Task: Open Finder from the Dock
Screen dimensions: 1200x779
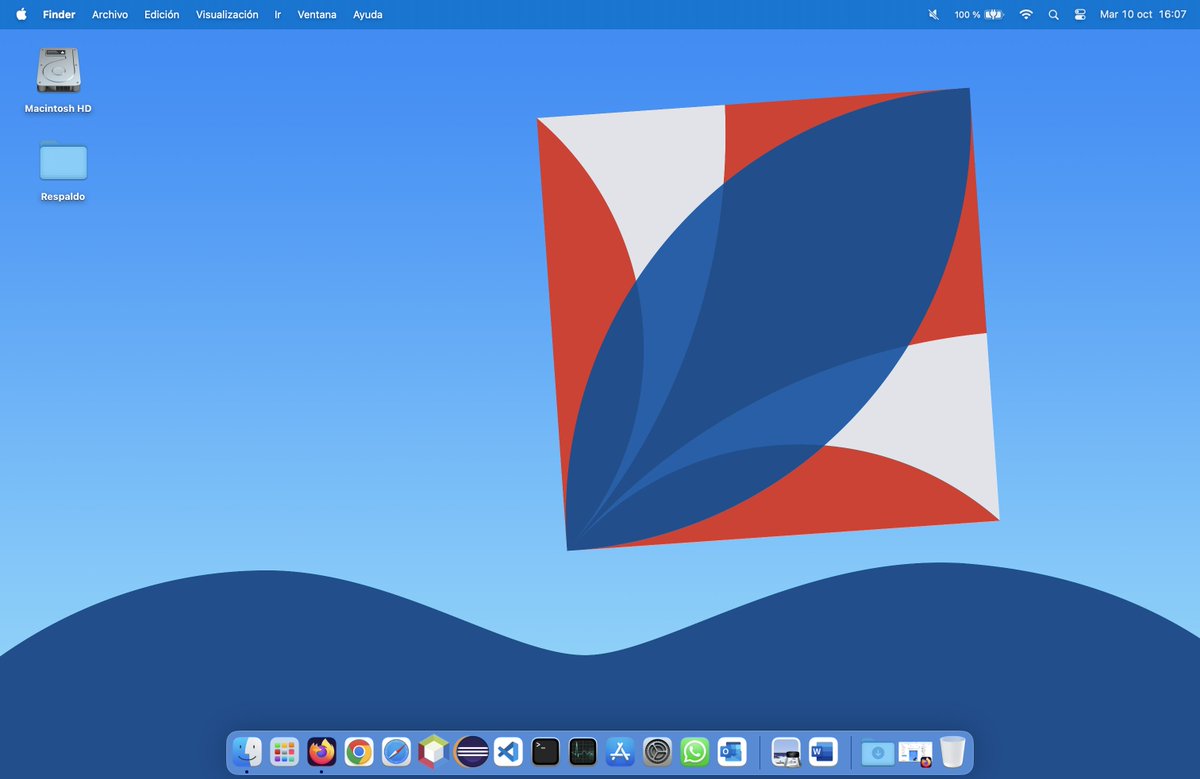Action: pyautogui.click(x=246, y=751)
